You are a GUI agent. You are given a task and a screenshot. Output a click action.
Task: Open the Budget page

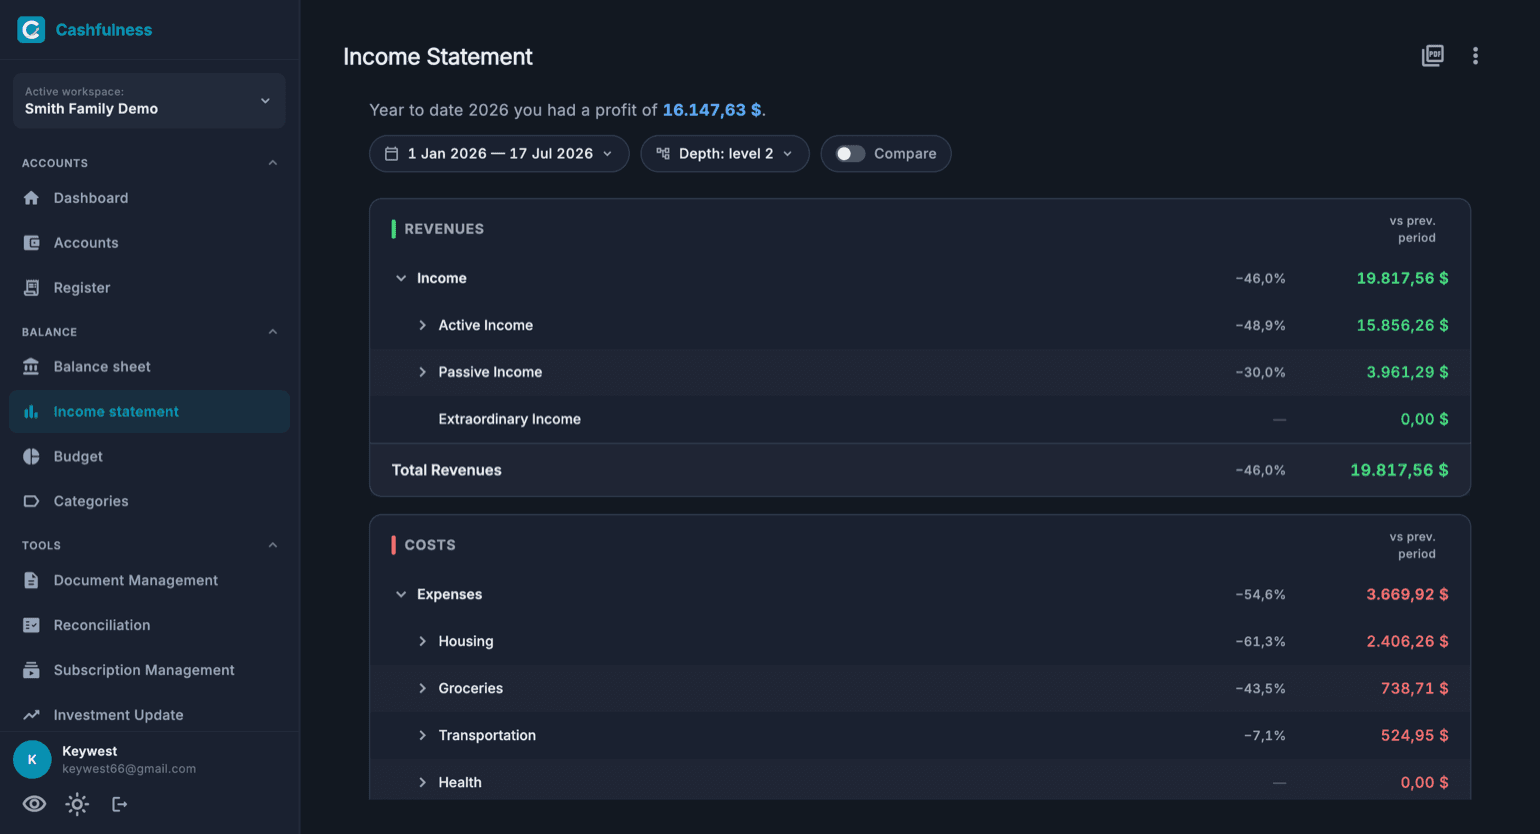click(x=149, y=456)
